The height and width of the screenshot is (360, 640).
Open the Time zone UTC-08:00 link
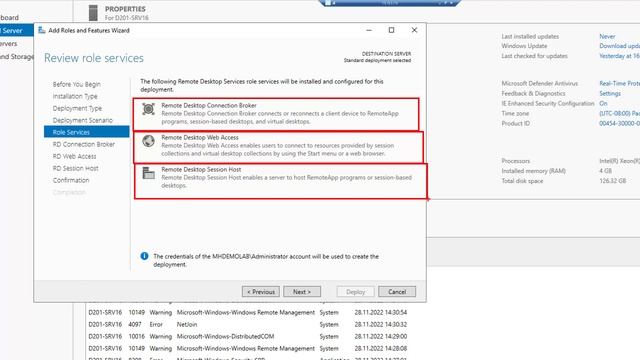[619, 113]
